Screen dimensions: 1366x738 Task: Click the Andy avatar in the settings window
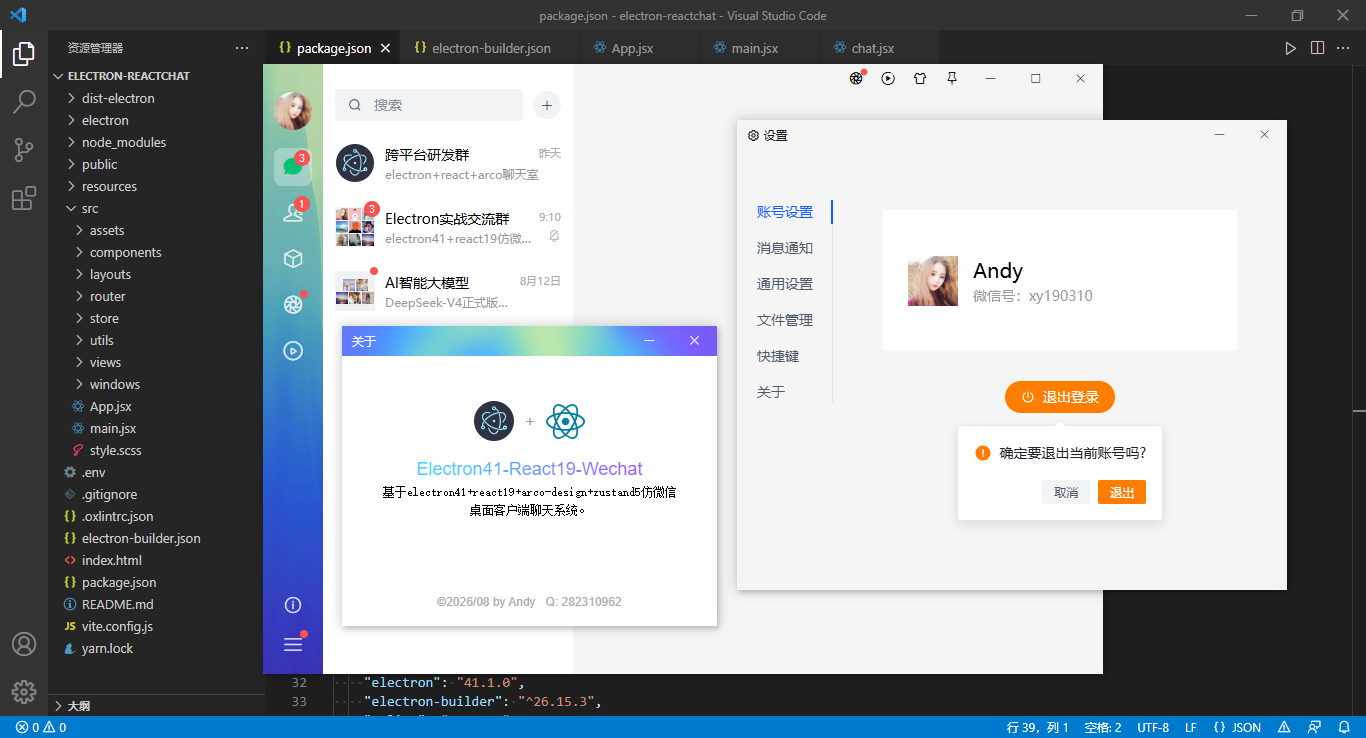[x=933, y=281]
